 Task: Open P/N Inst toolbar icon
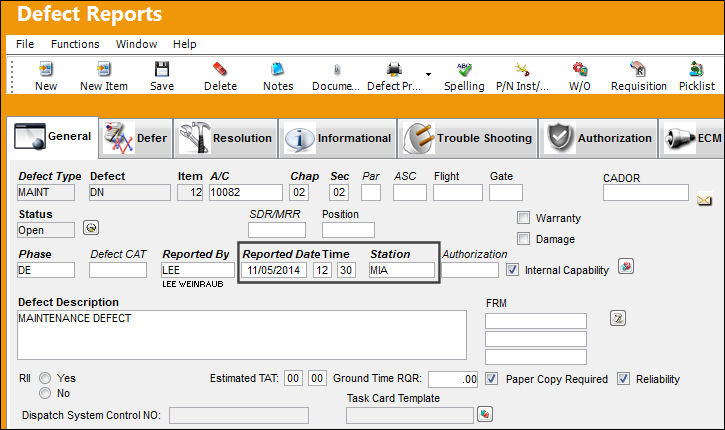[522, 69]
